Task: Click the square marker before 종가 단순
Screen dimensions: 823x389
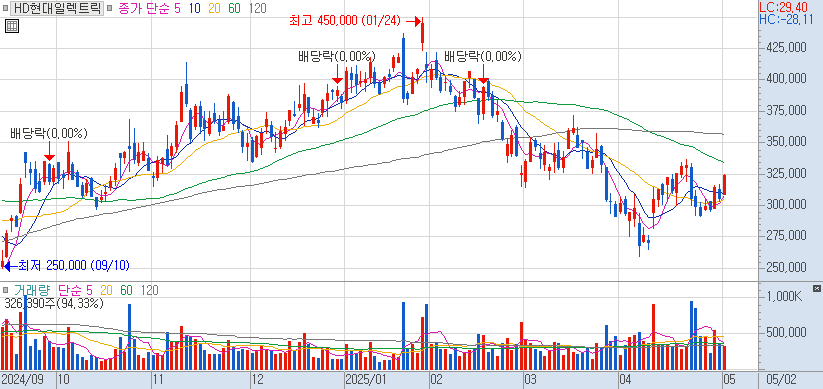Action: (108, 8)
